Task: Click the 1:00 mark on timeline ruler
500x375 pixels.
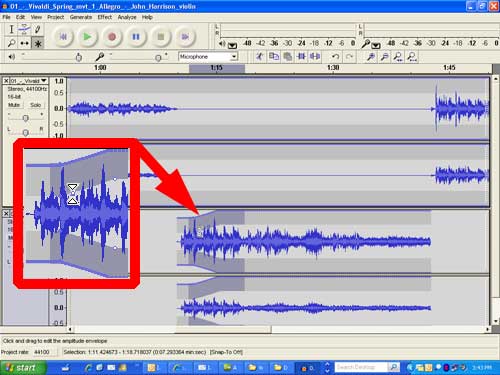Action: pyautogui.click(x=100, y=68)
